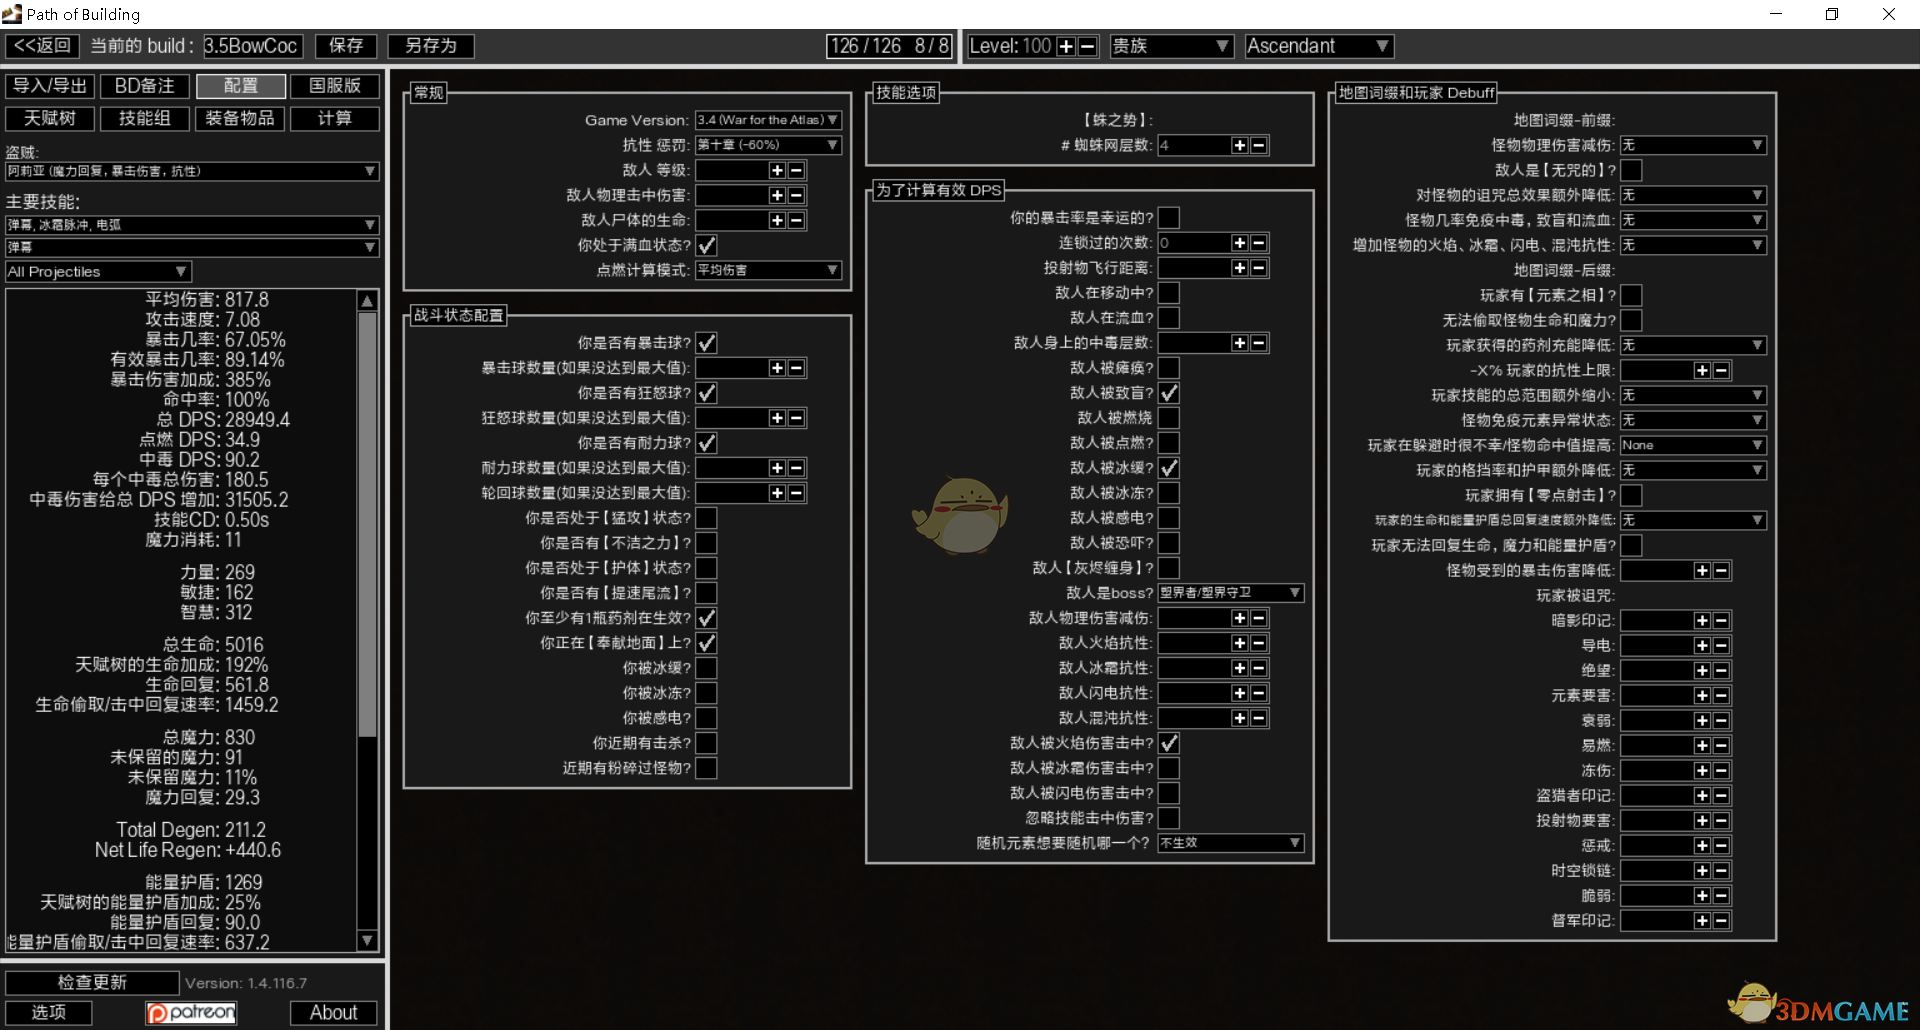Click the plus stepper for 暗影印记
This screenshot has height=1030, width=1920.
click(x=1702, y=621)
